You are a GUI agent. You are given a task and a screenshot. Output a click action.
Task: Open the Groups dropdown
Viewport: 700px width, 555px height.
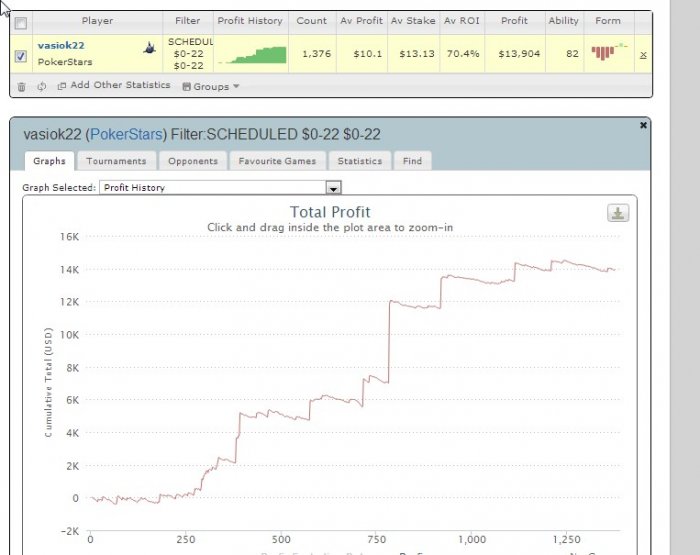tap(211, 87)
